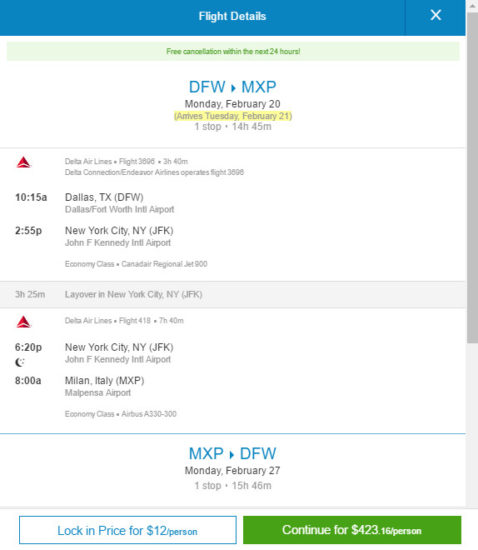478x550 pixels.
Task: Click the MXP to DFW route heading
Action: click(x=233, y=454)
